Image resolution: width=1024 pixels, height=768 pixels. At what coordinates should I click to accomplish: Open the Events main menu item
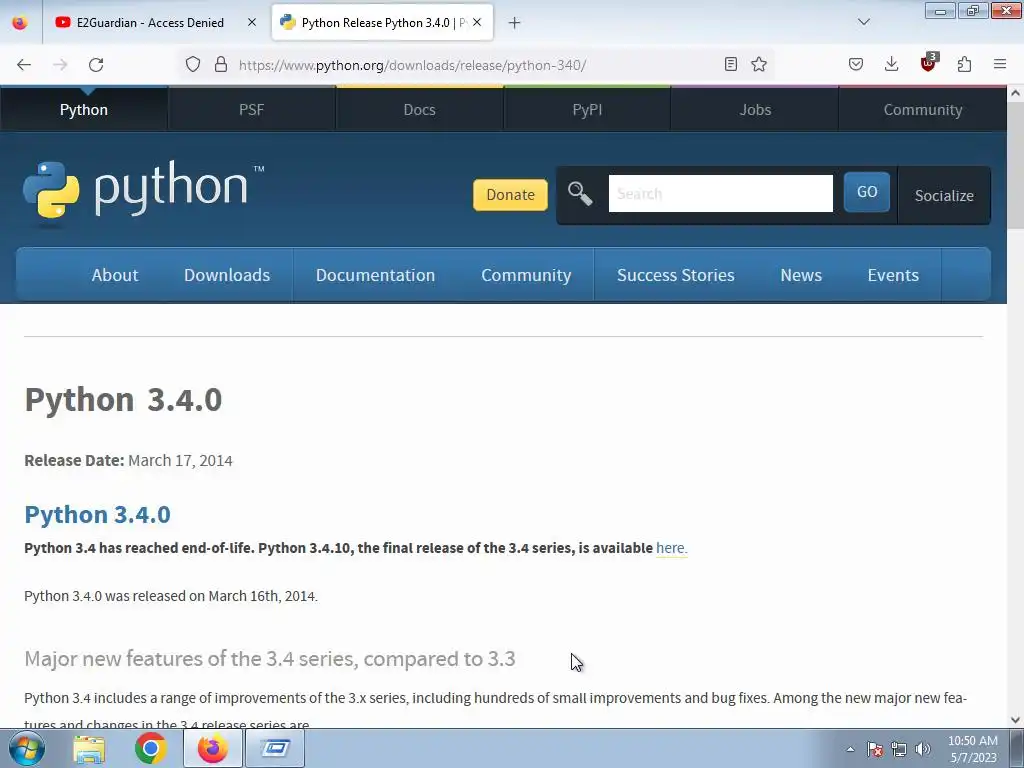(x=893, y=275)
